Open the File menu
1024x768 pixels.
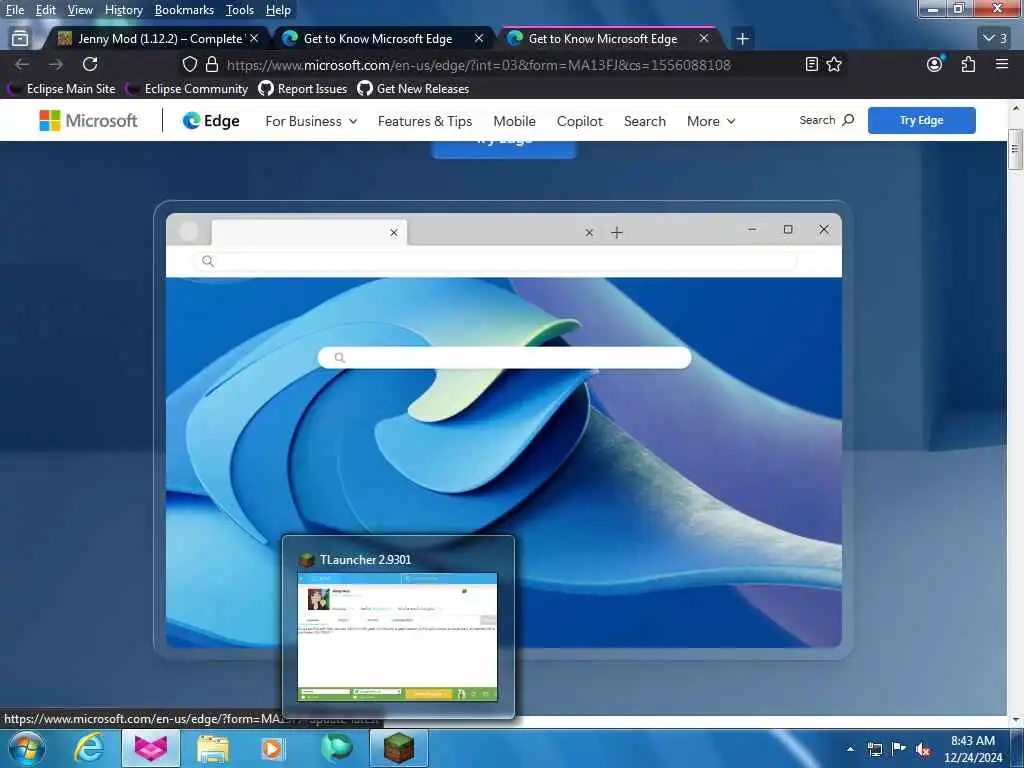pyautogui.click(x=14, y=10)
